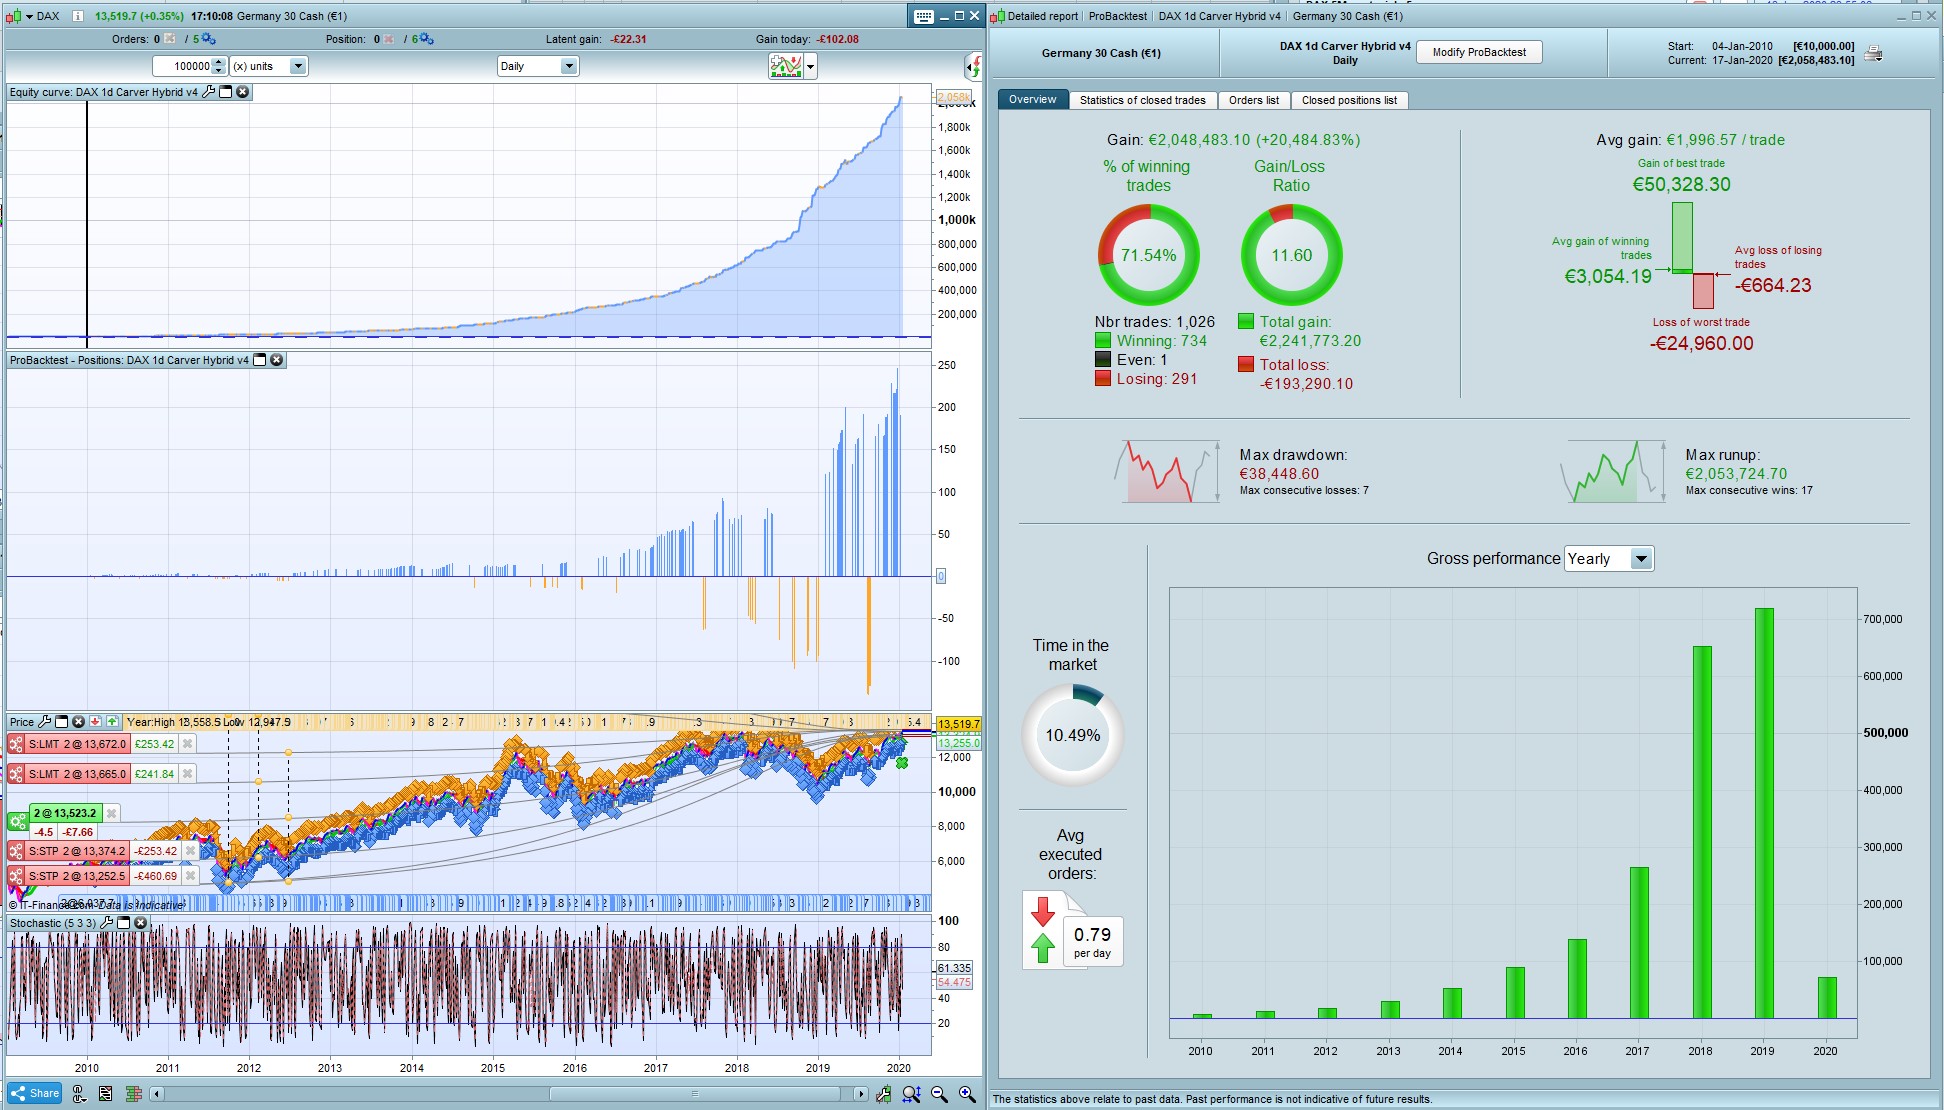Switch to Statistics of closed trades tab

coord(1142,100)
